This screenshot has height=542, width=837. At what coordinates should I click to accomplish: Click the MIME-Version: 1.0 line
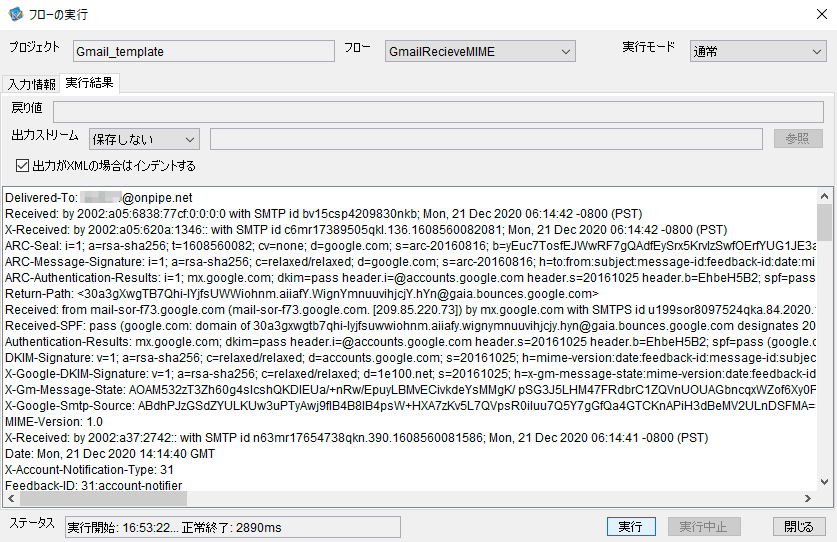(54, 422)
